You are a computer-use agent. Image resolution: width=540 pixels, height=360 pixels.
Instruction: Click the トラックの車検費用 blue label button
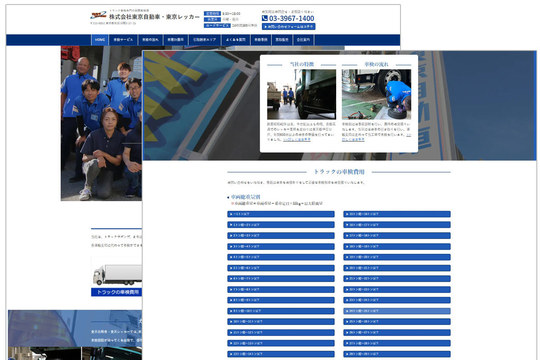click(x=117, y=292)
